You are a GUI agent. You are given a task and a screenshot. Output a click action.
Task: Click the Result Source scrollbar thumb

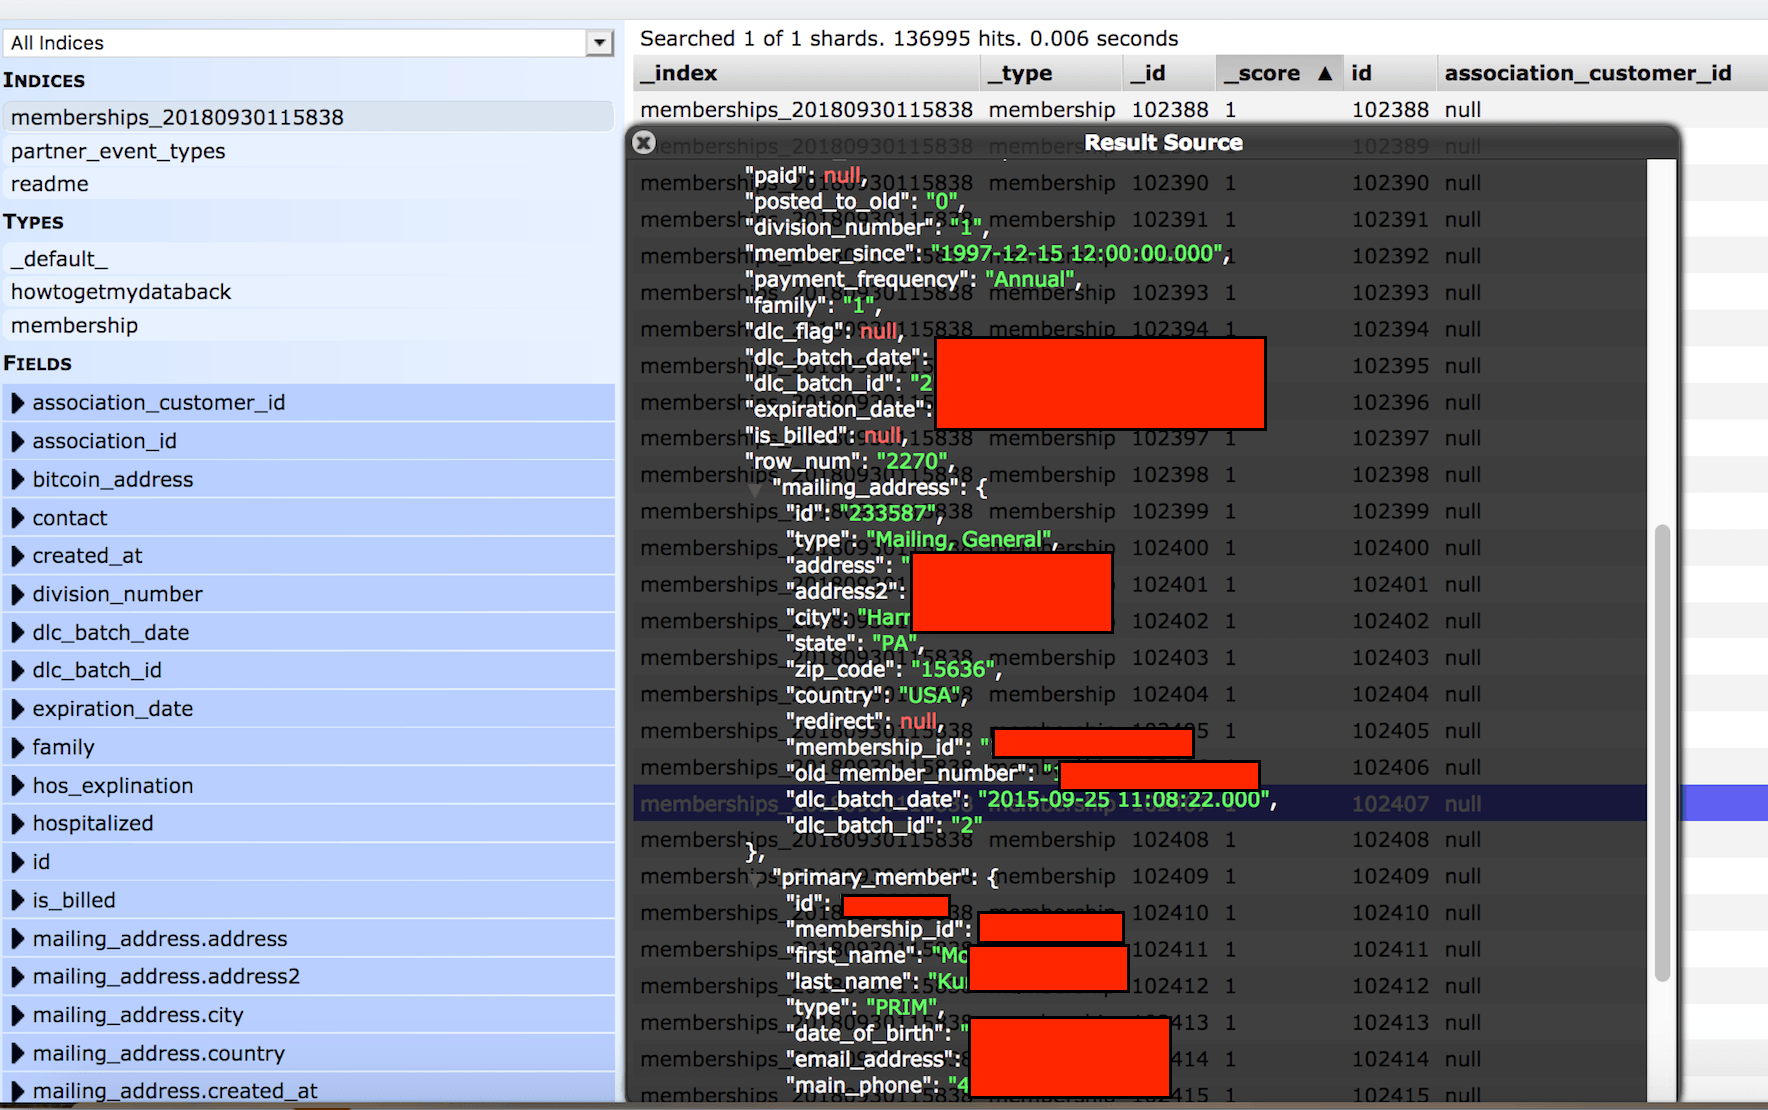pos(1662,752)
